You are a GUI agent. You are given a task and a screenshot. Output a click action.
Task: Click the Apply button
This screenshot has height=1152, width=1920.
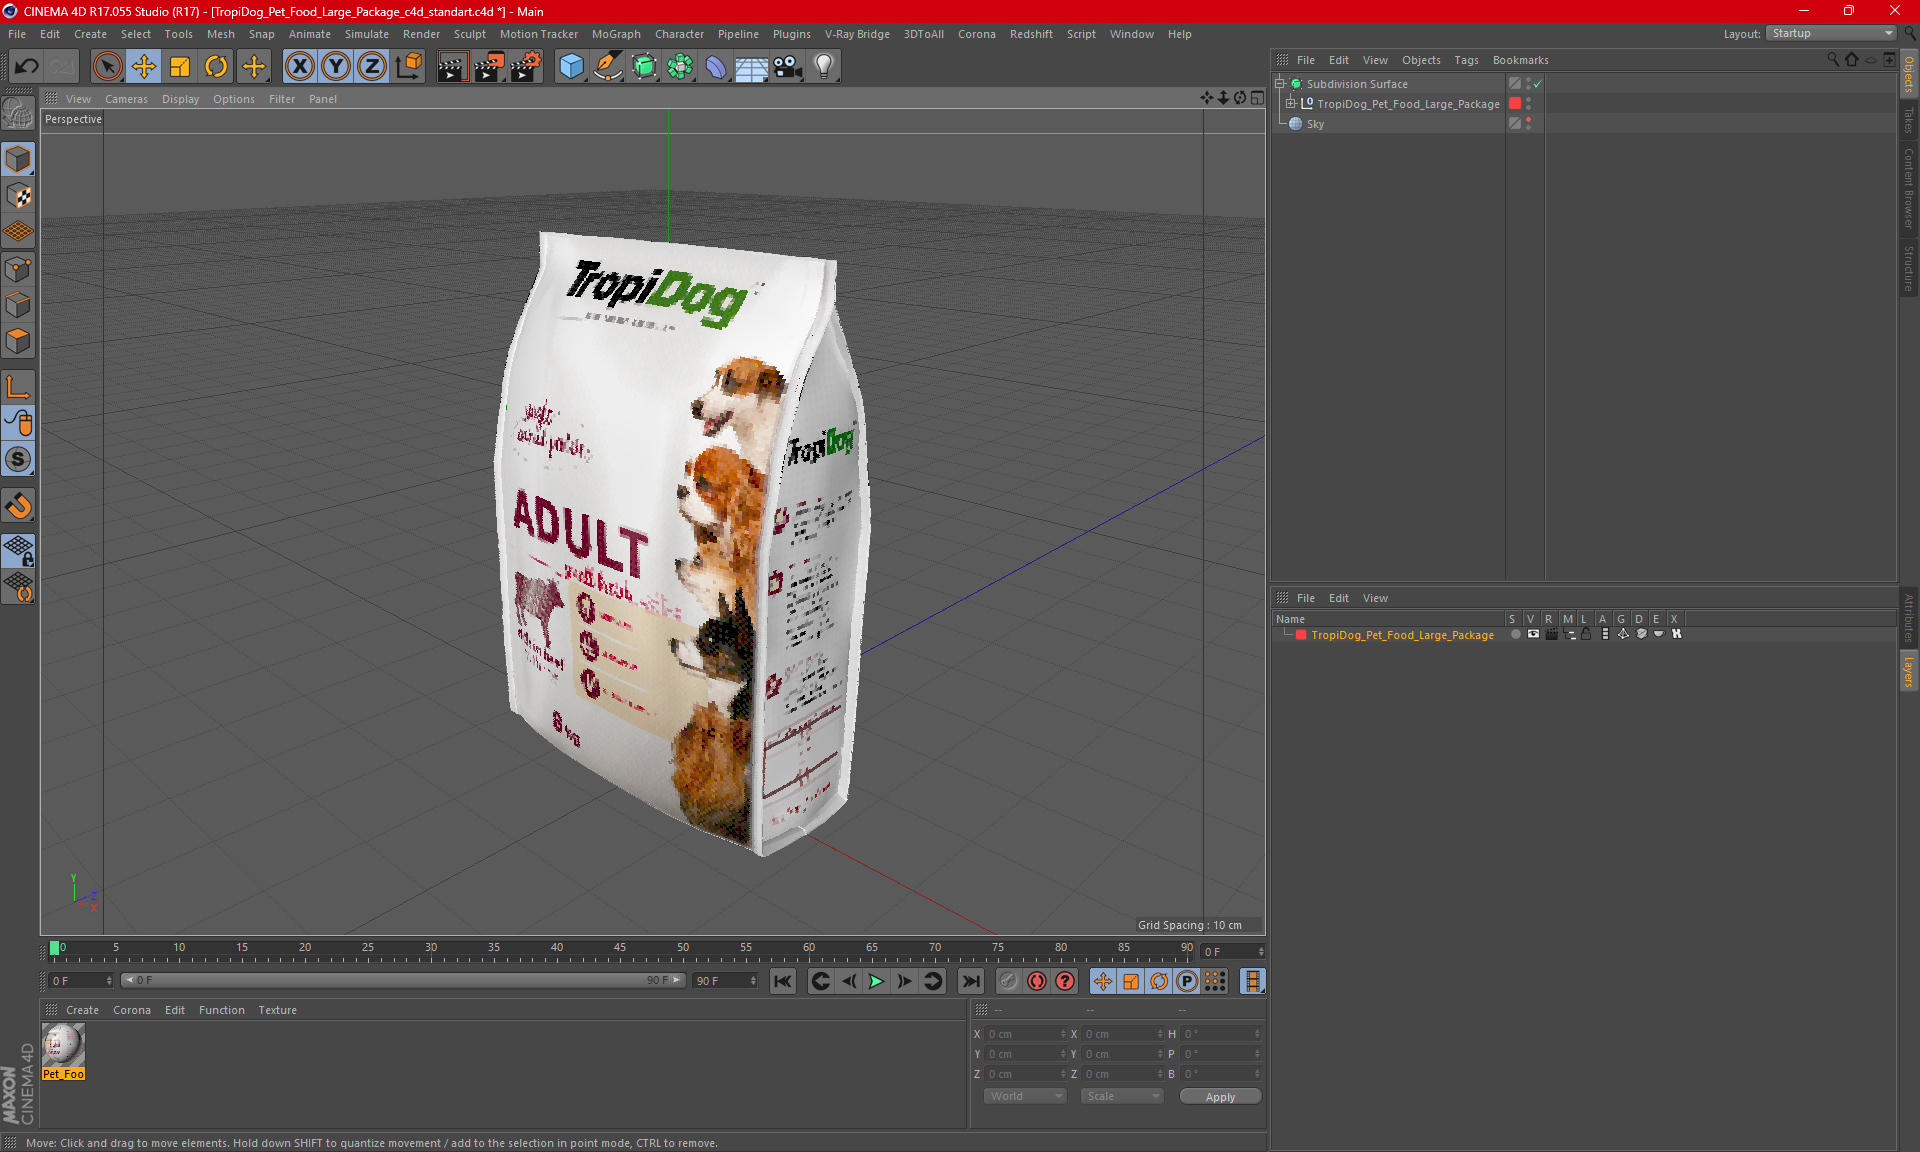(x=1220, y=1097)
